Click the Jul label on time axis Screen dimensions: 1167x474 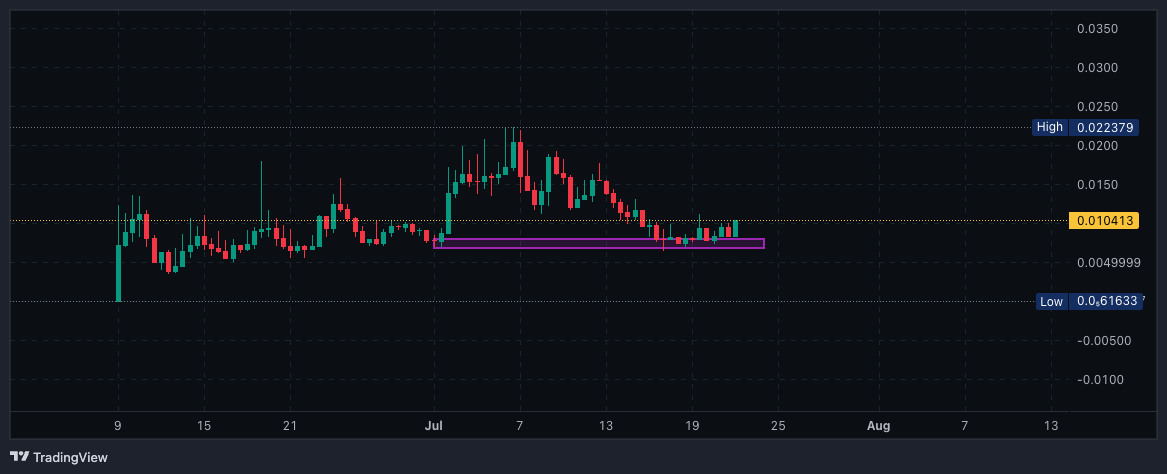coord(433,426)
